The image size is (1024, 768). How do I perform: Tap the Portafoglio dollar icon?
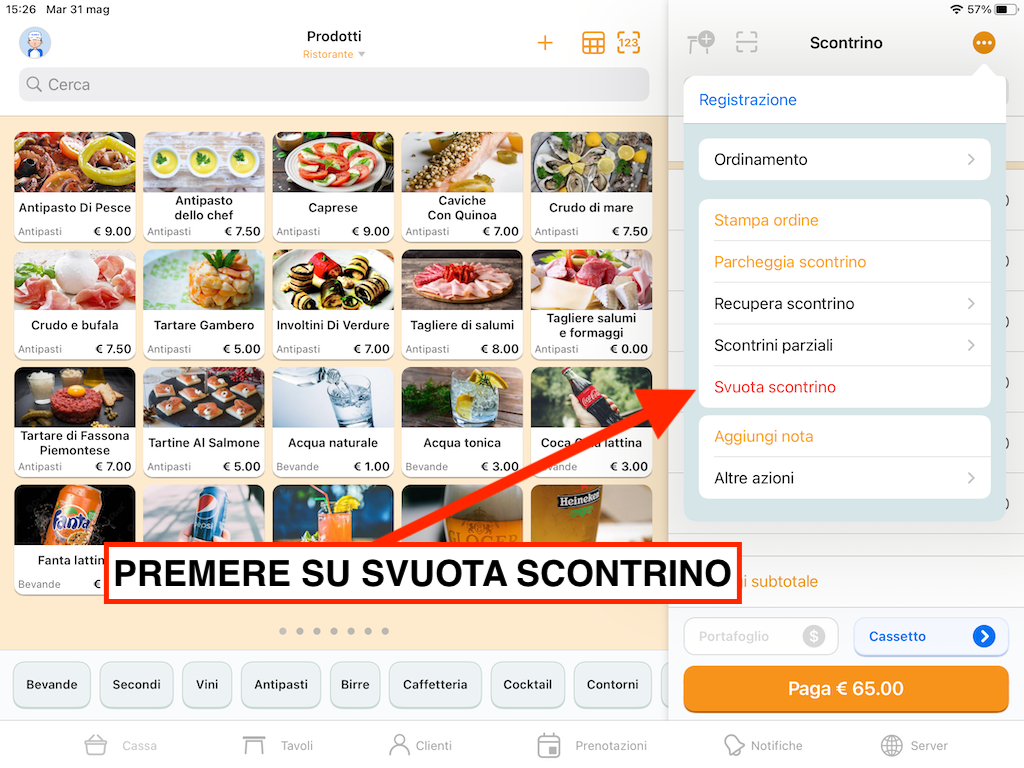coord(814,636)
